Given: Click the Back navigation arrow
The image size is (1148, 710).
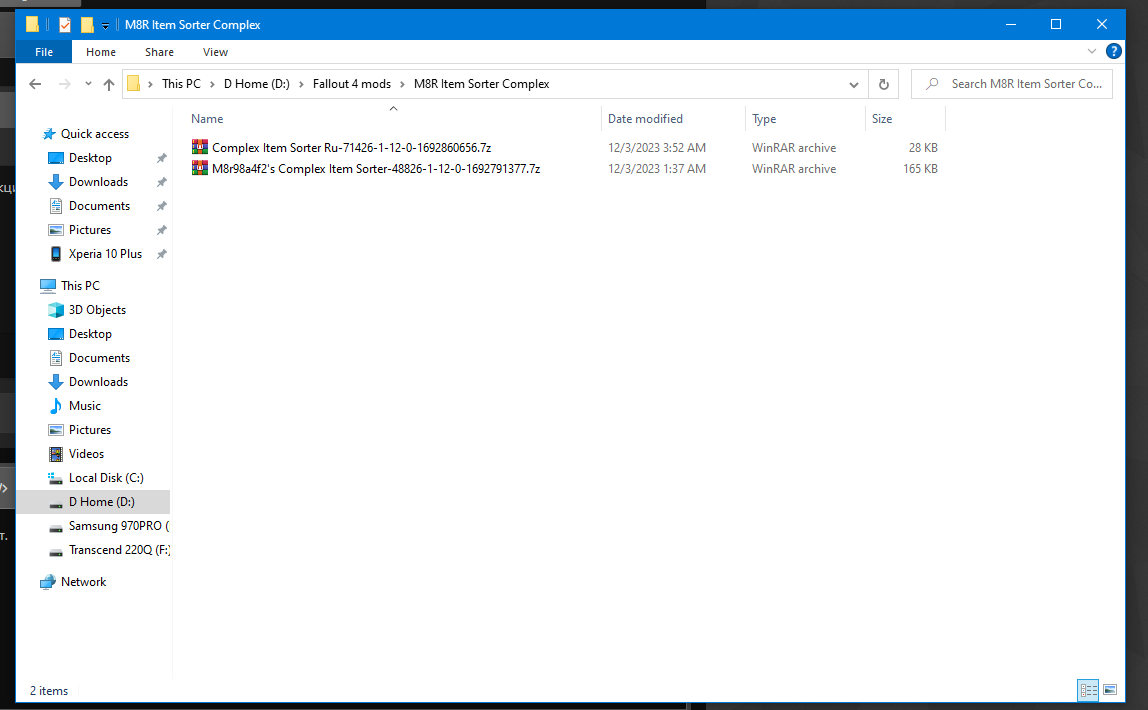Looking at the screenshot, I should (x=35, y=85).
